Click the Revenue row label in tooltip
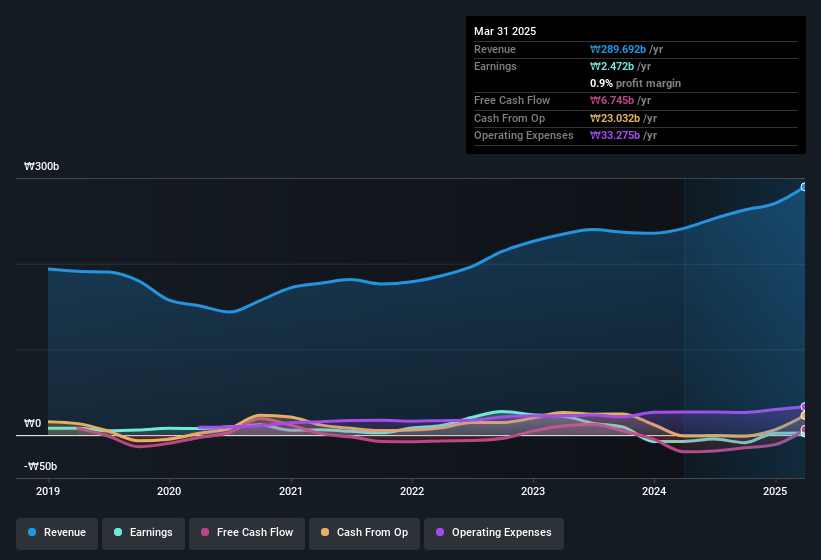821x560 pixels. (495, 49)
